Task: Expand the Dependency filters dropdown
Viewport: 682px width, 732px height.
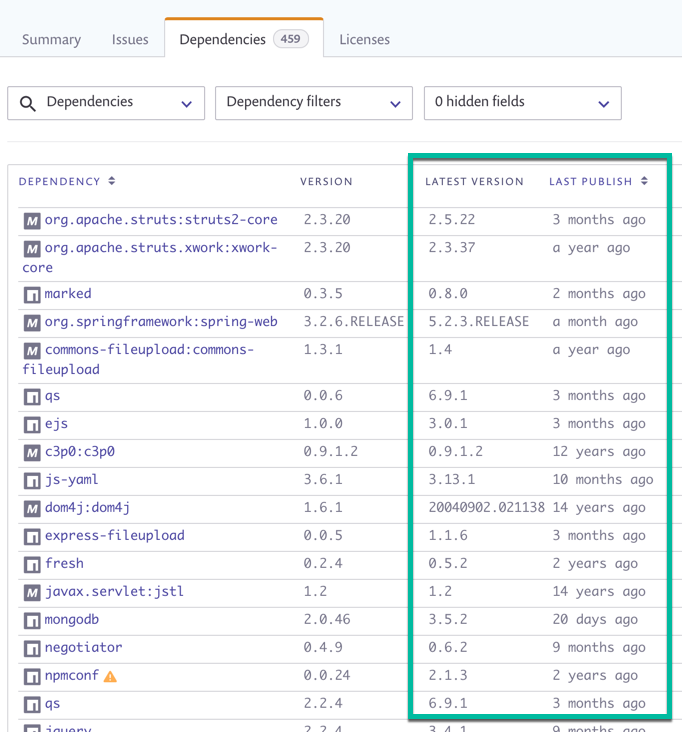Action: pyautogui.click(x=314, y=103)
